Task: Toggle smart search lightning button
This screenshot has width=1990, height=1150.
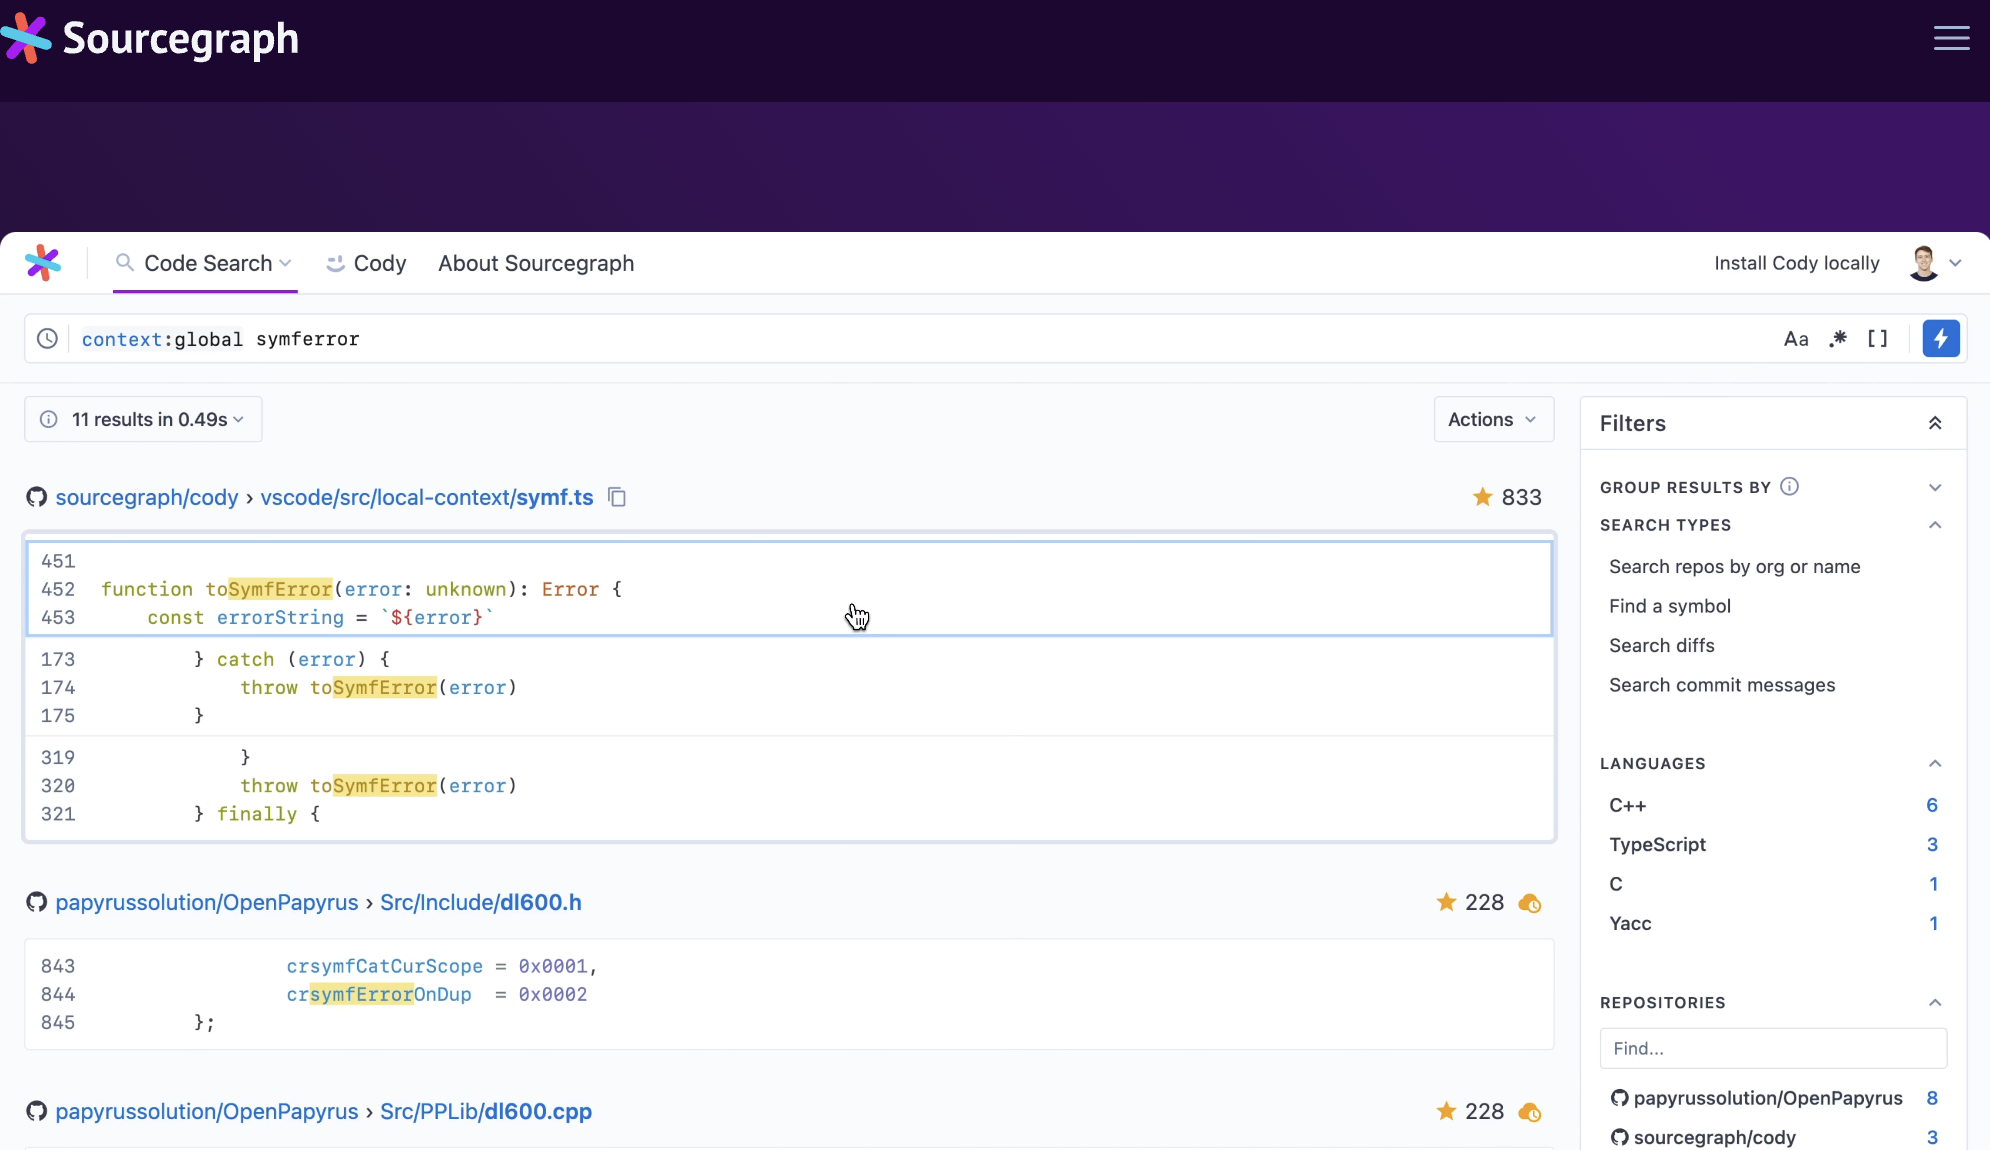Action: (1941, 339)
